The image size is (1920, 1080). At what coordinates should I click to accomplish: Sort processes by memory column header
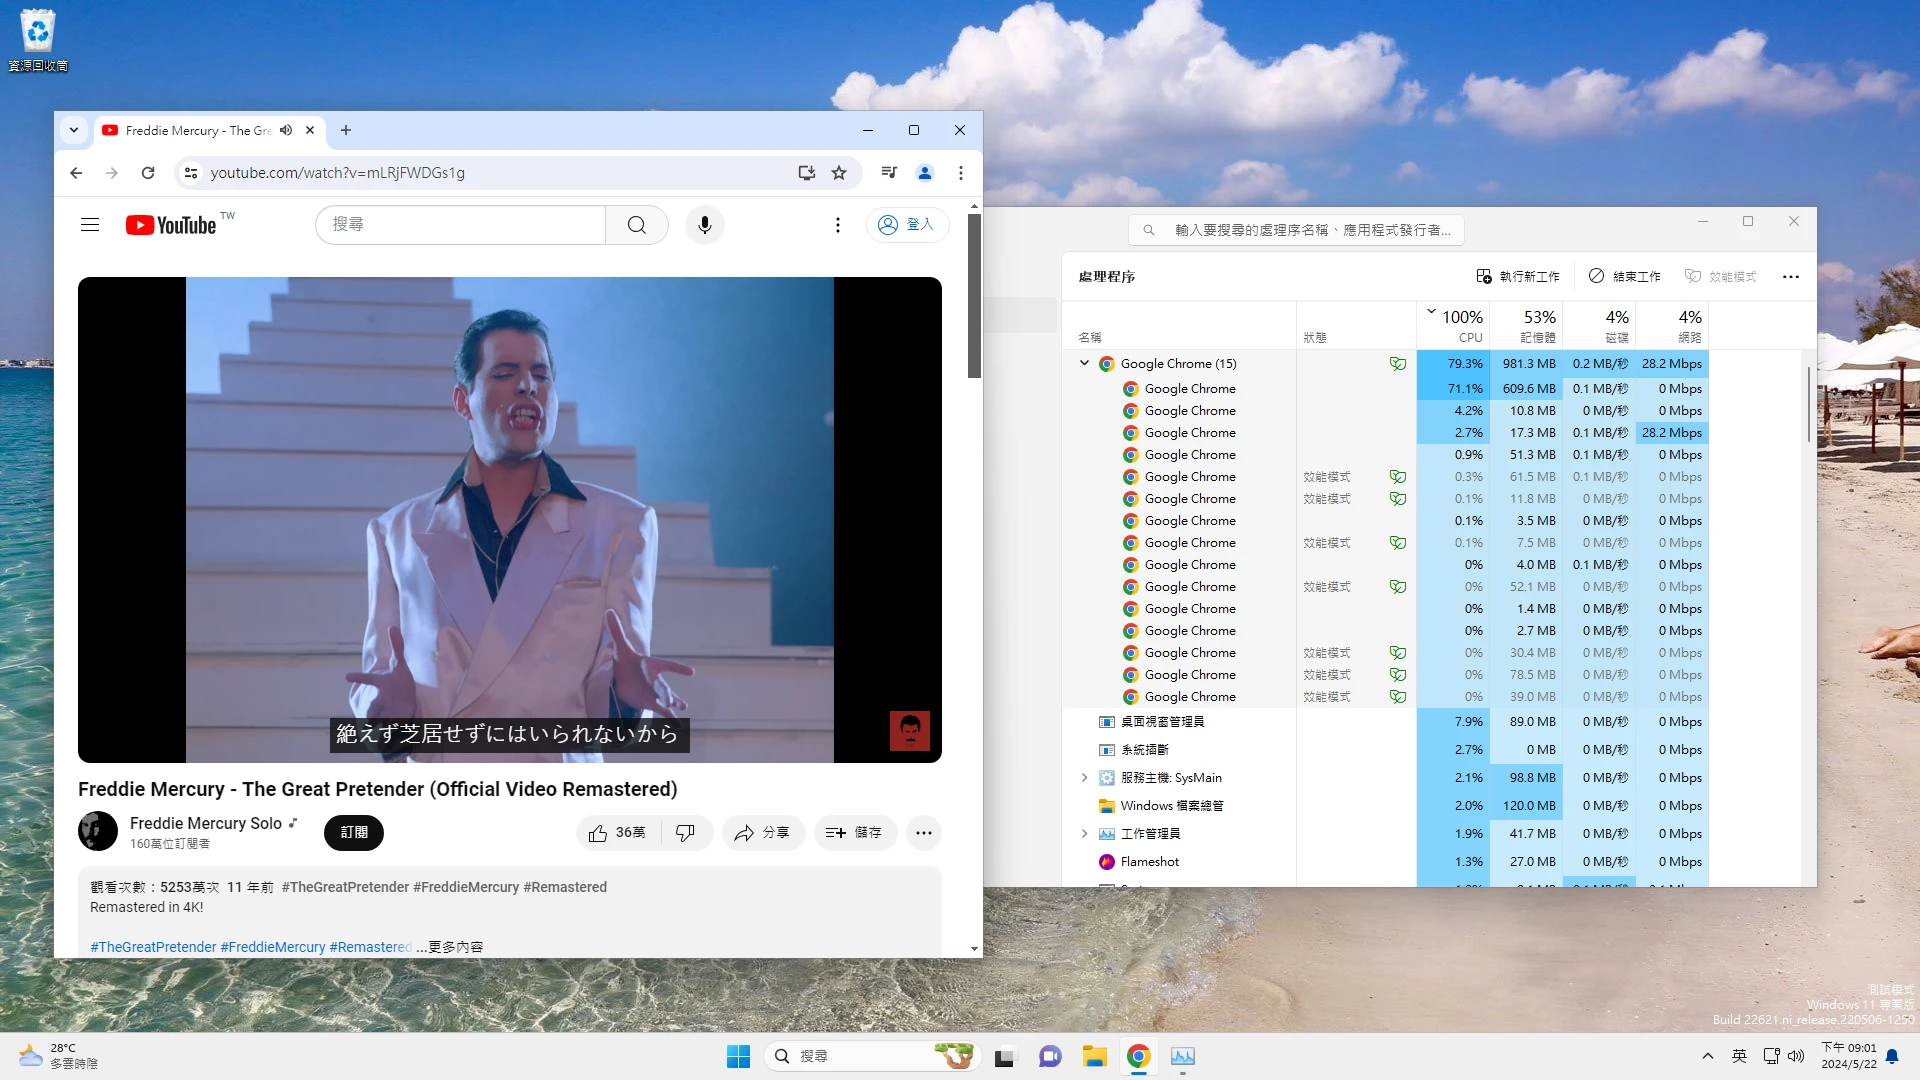pos(1528,326)
